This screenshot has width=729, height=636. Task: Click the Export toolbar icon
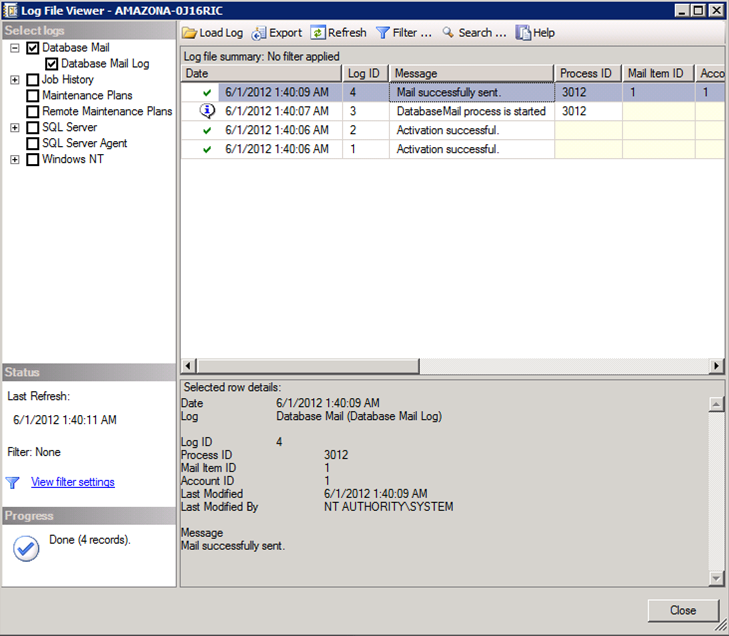click(x=258, y=33)
